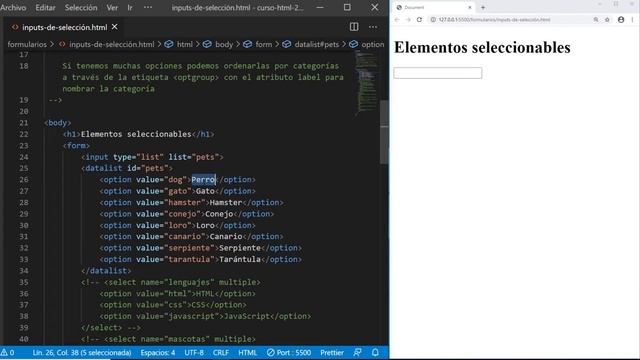Open the Ver menu
Image resolution: width=640 pixels, height=360 pixels.
click(112, 7)
